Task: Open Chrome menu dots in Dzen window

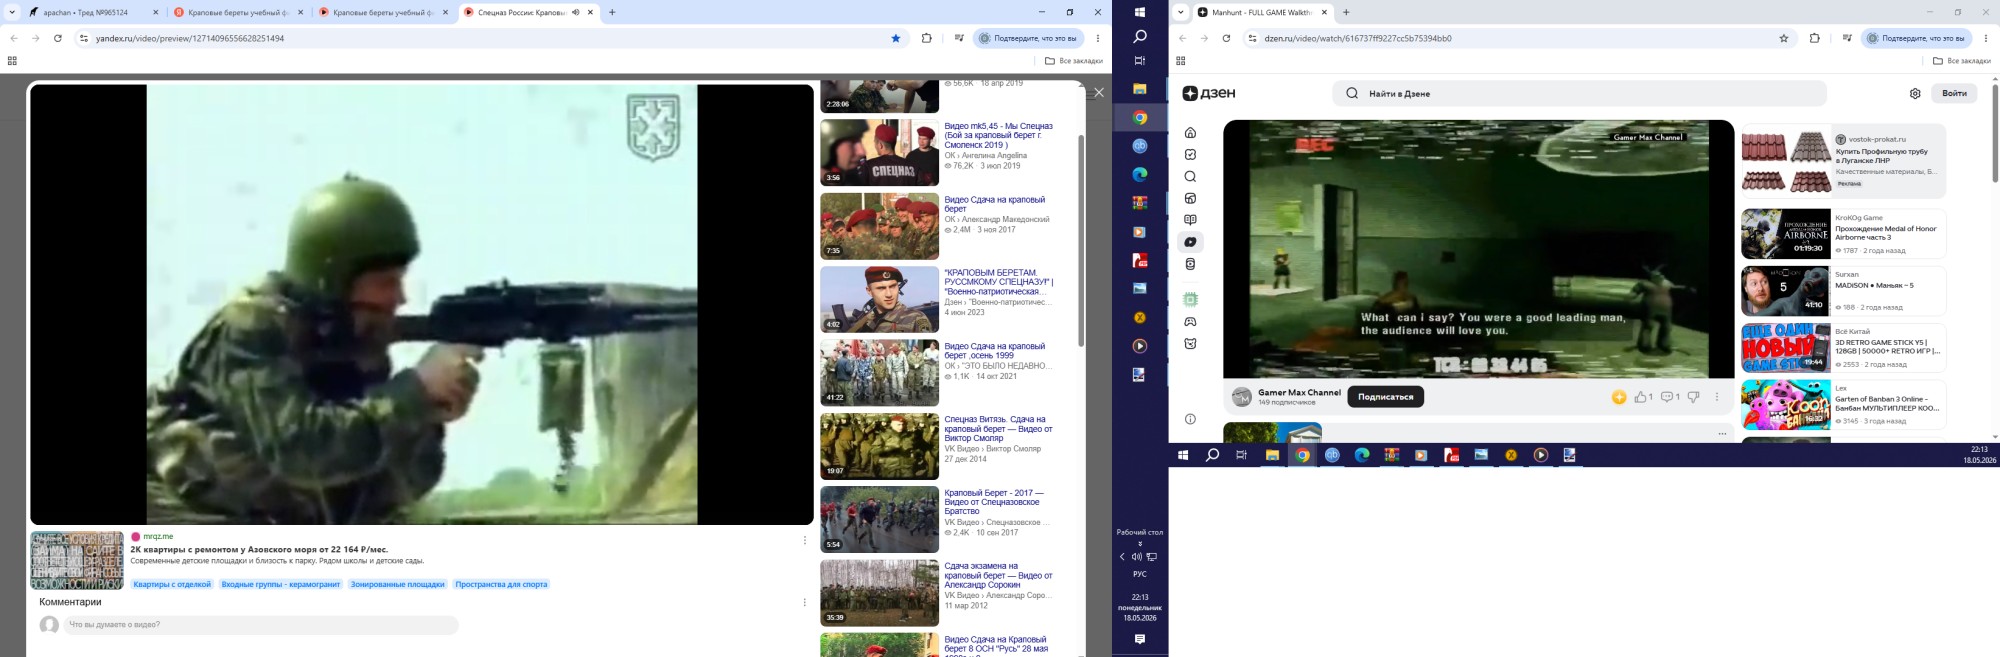Action: (1986, 38)
